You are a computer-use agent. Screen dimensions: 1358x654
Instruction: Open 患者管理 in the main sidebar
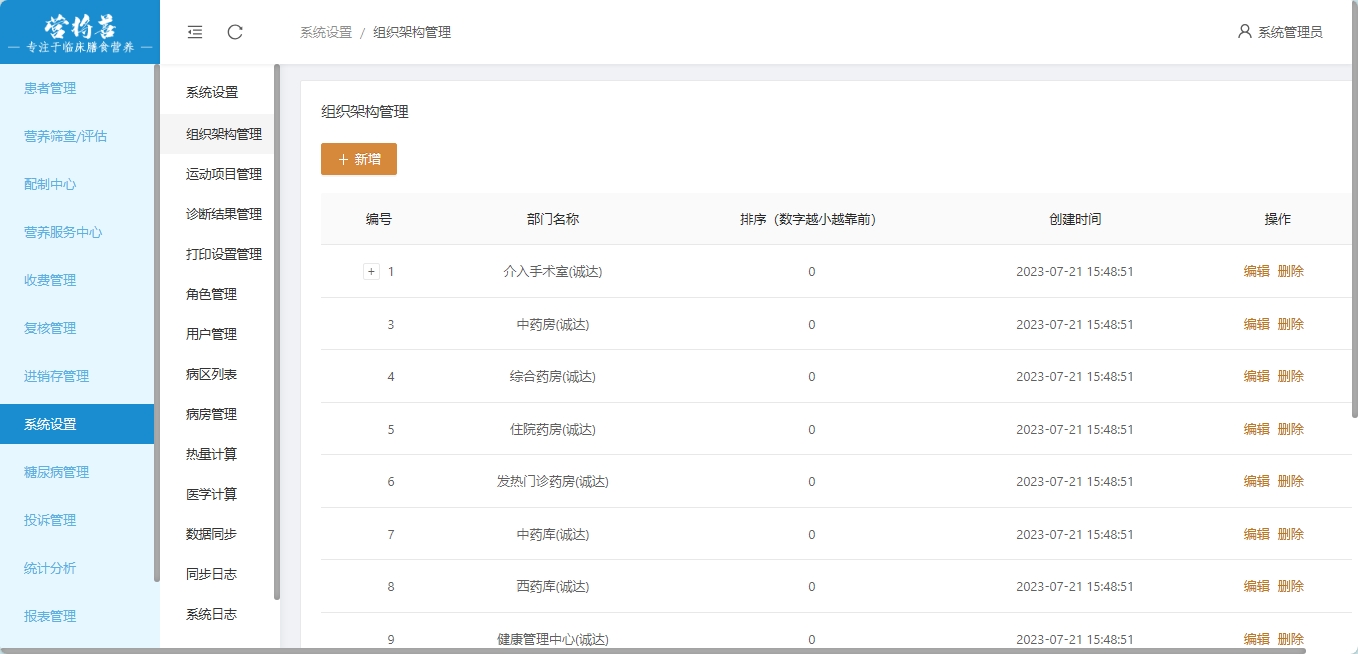(50, 88)
